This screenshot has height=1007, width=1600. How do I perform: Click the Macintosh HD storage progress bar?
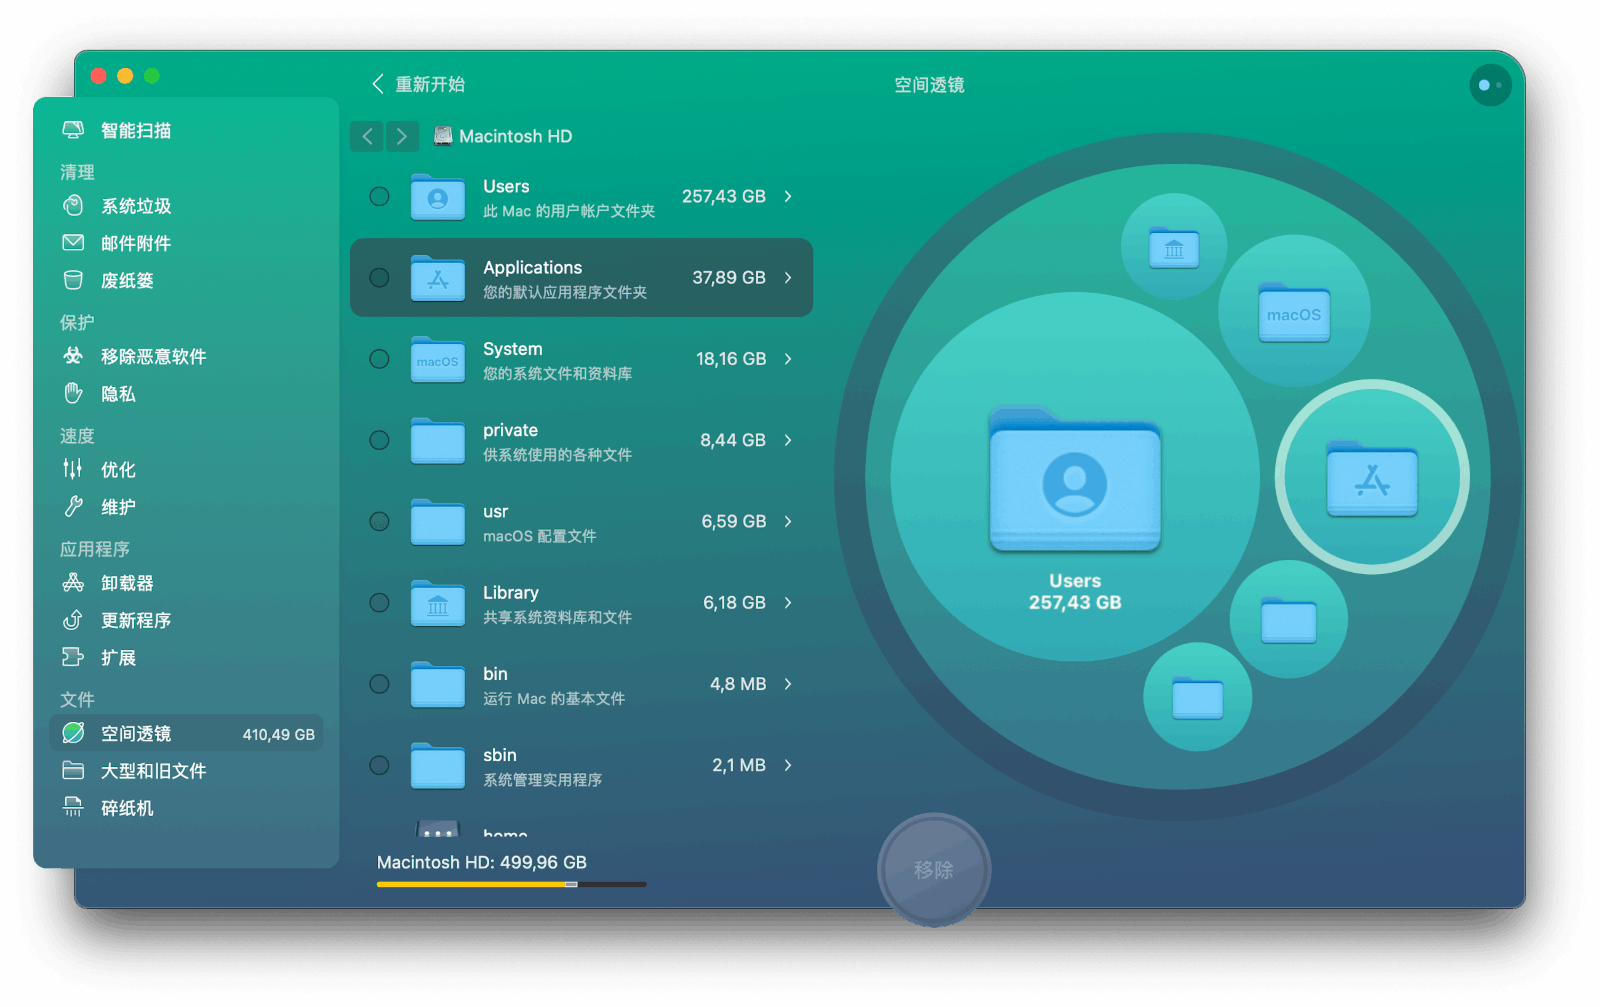pos(510,884)
